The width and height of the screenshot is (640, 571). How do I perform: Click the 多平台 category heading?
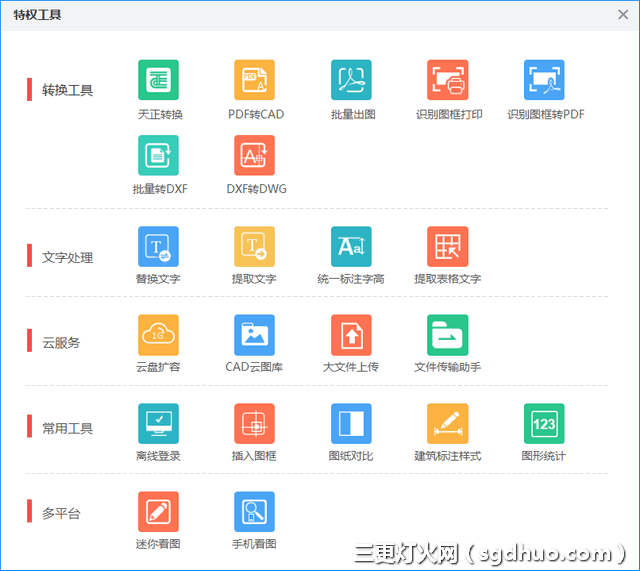click(x=61, y=513)
